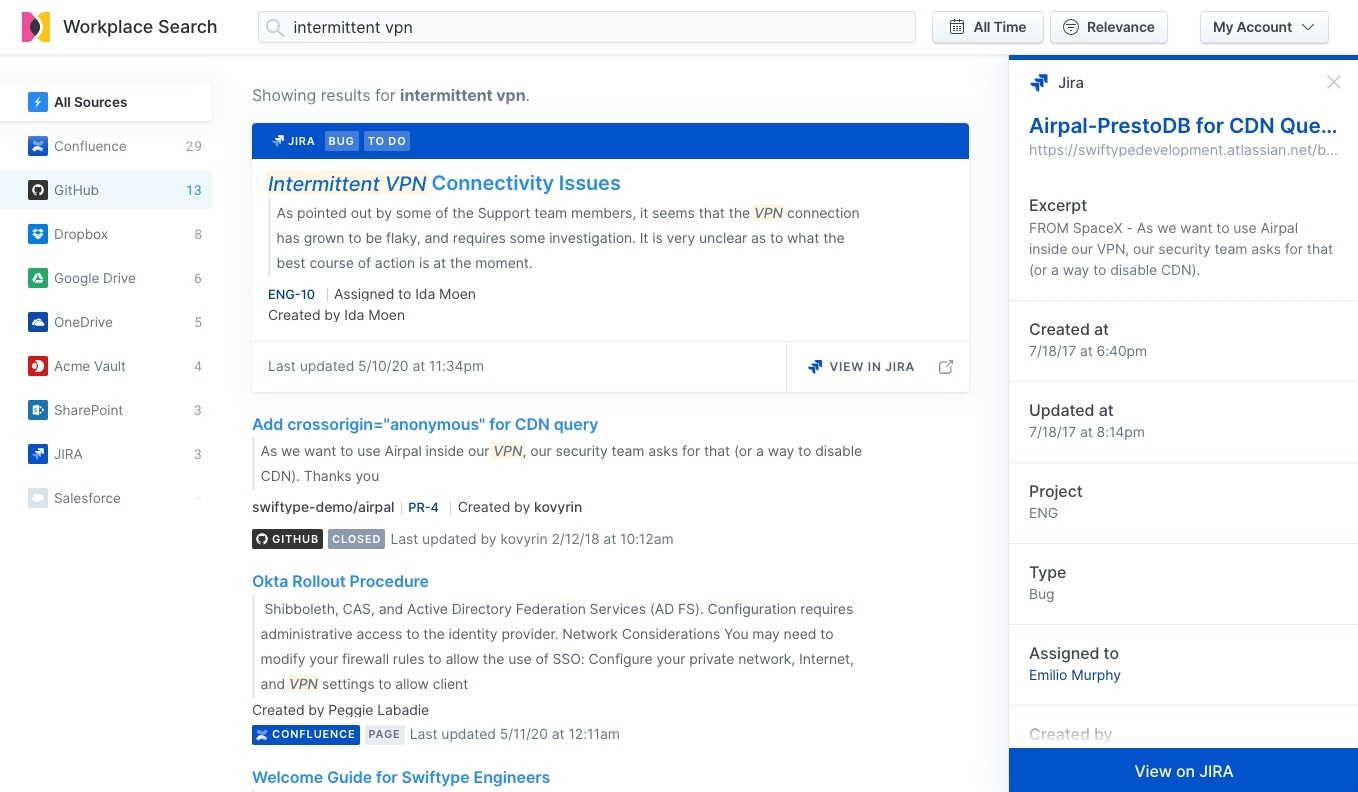Click the 'Created by Peggie Labadie' text

tap(340, 710)
